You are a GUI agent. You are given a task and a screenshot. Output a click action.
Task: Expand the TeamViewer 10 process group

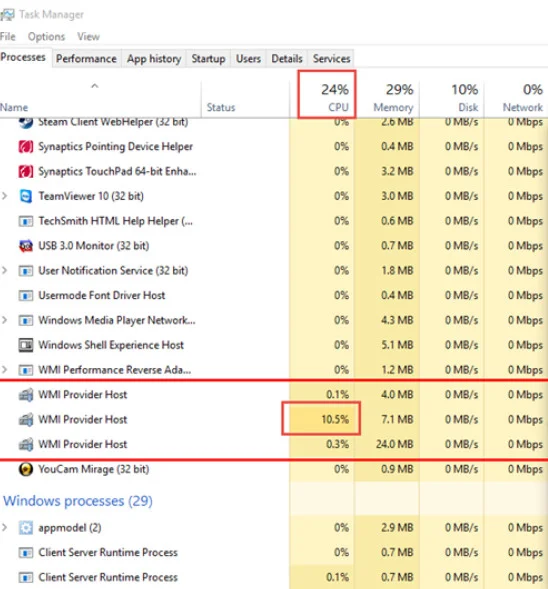point(5,196)
